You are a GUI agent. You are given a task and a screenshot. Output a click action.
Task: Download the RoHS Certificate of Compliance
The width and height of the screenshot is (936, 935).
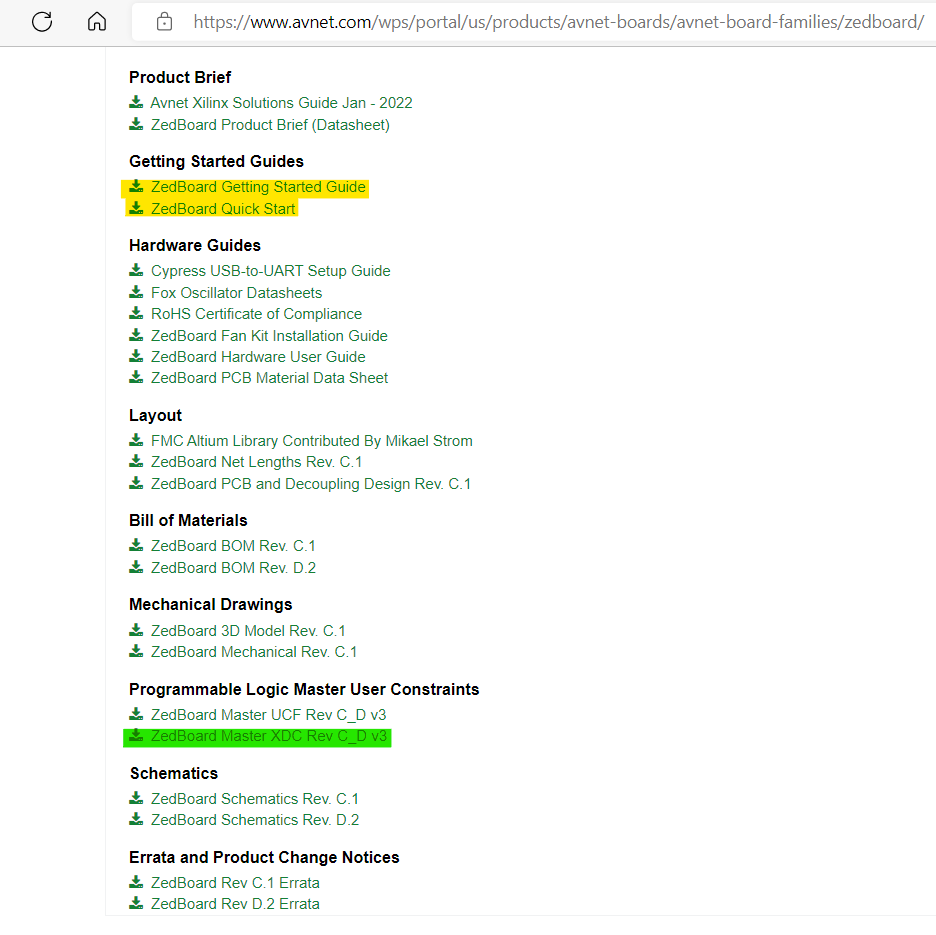[x=256, y=314]
